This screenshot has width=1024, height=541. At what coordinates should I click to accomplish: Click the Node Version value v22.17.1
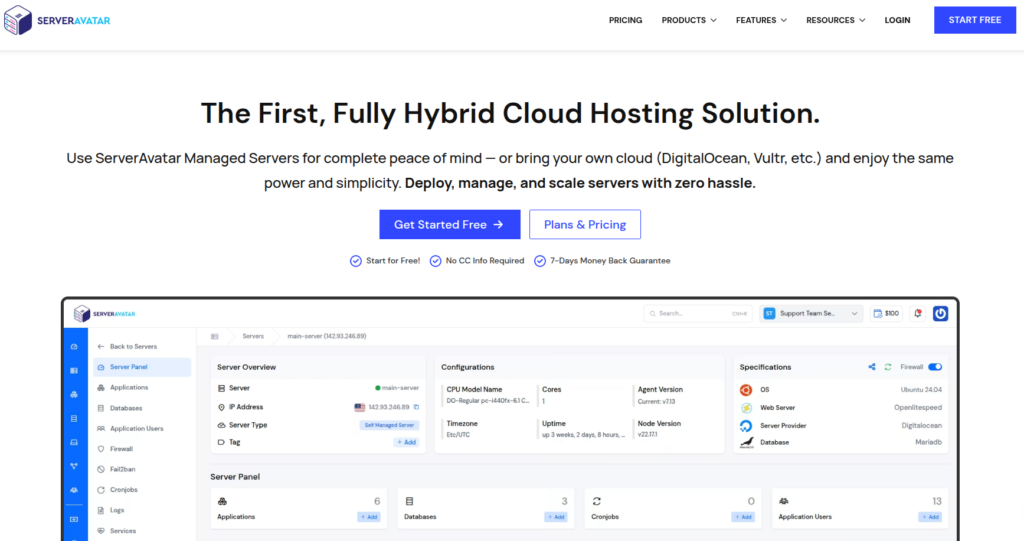point(648,434)
